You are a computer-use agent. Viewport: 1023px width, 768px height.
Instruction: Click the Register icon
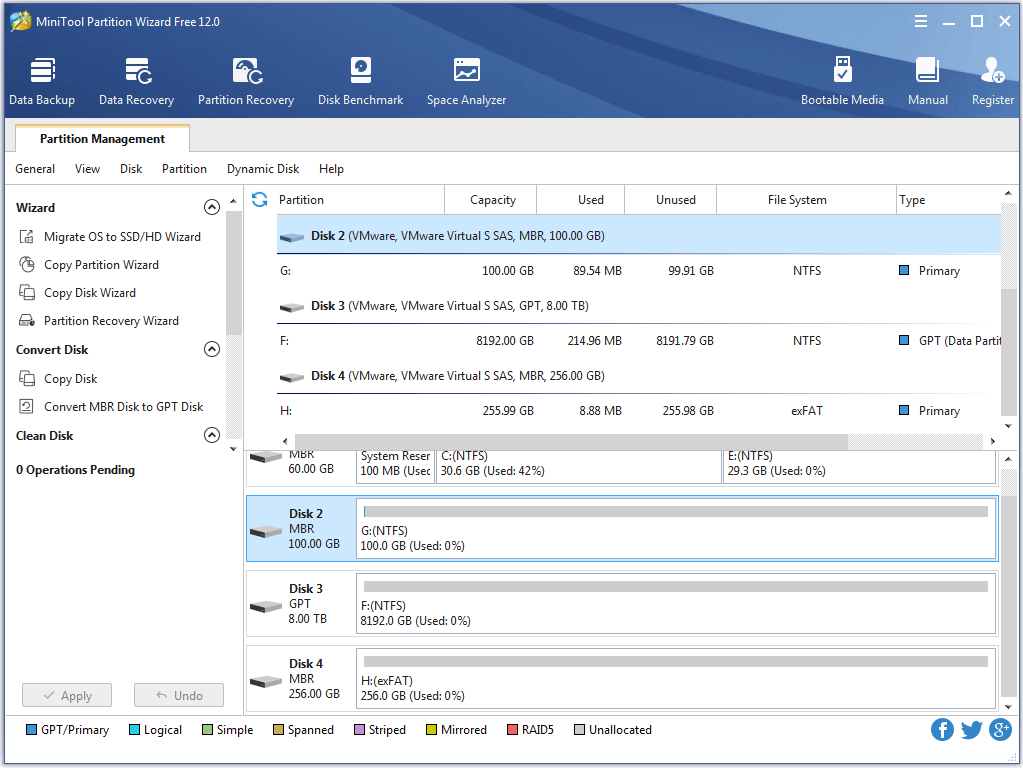tap(992, 70)
